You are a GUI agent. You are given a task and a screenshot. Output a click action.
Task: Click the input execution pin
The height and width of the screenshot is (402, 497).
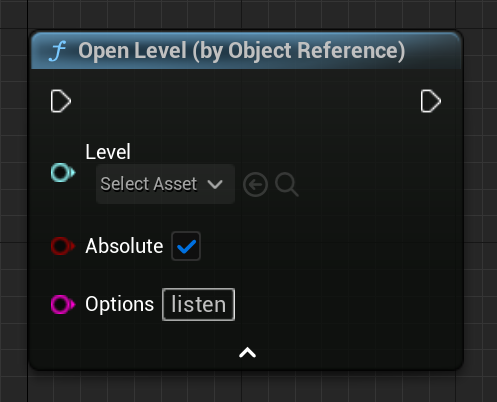pyautogui.click(x=61, y=101)
